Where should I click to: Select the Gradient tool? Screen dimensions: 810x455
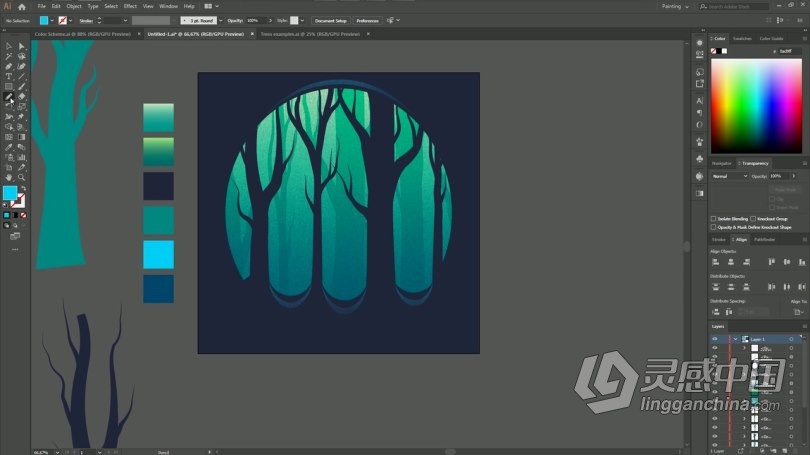21,137
